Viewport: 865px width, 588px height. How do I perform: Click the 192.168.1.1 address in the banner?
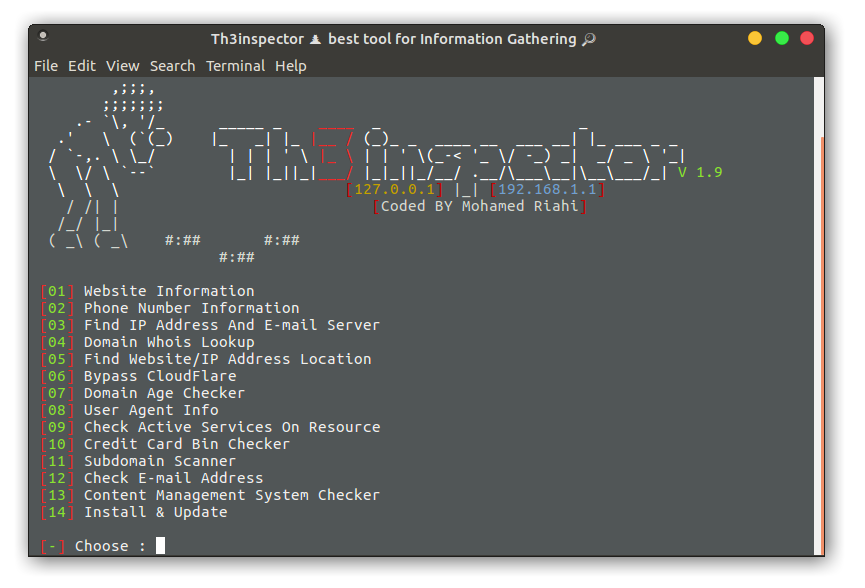tap(549, 188)
